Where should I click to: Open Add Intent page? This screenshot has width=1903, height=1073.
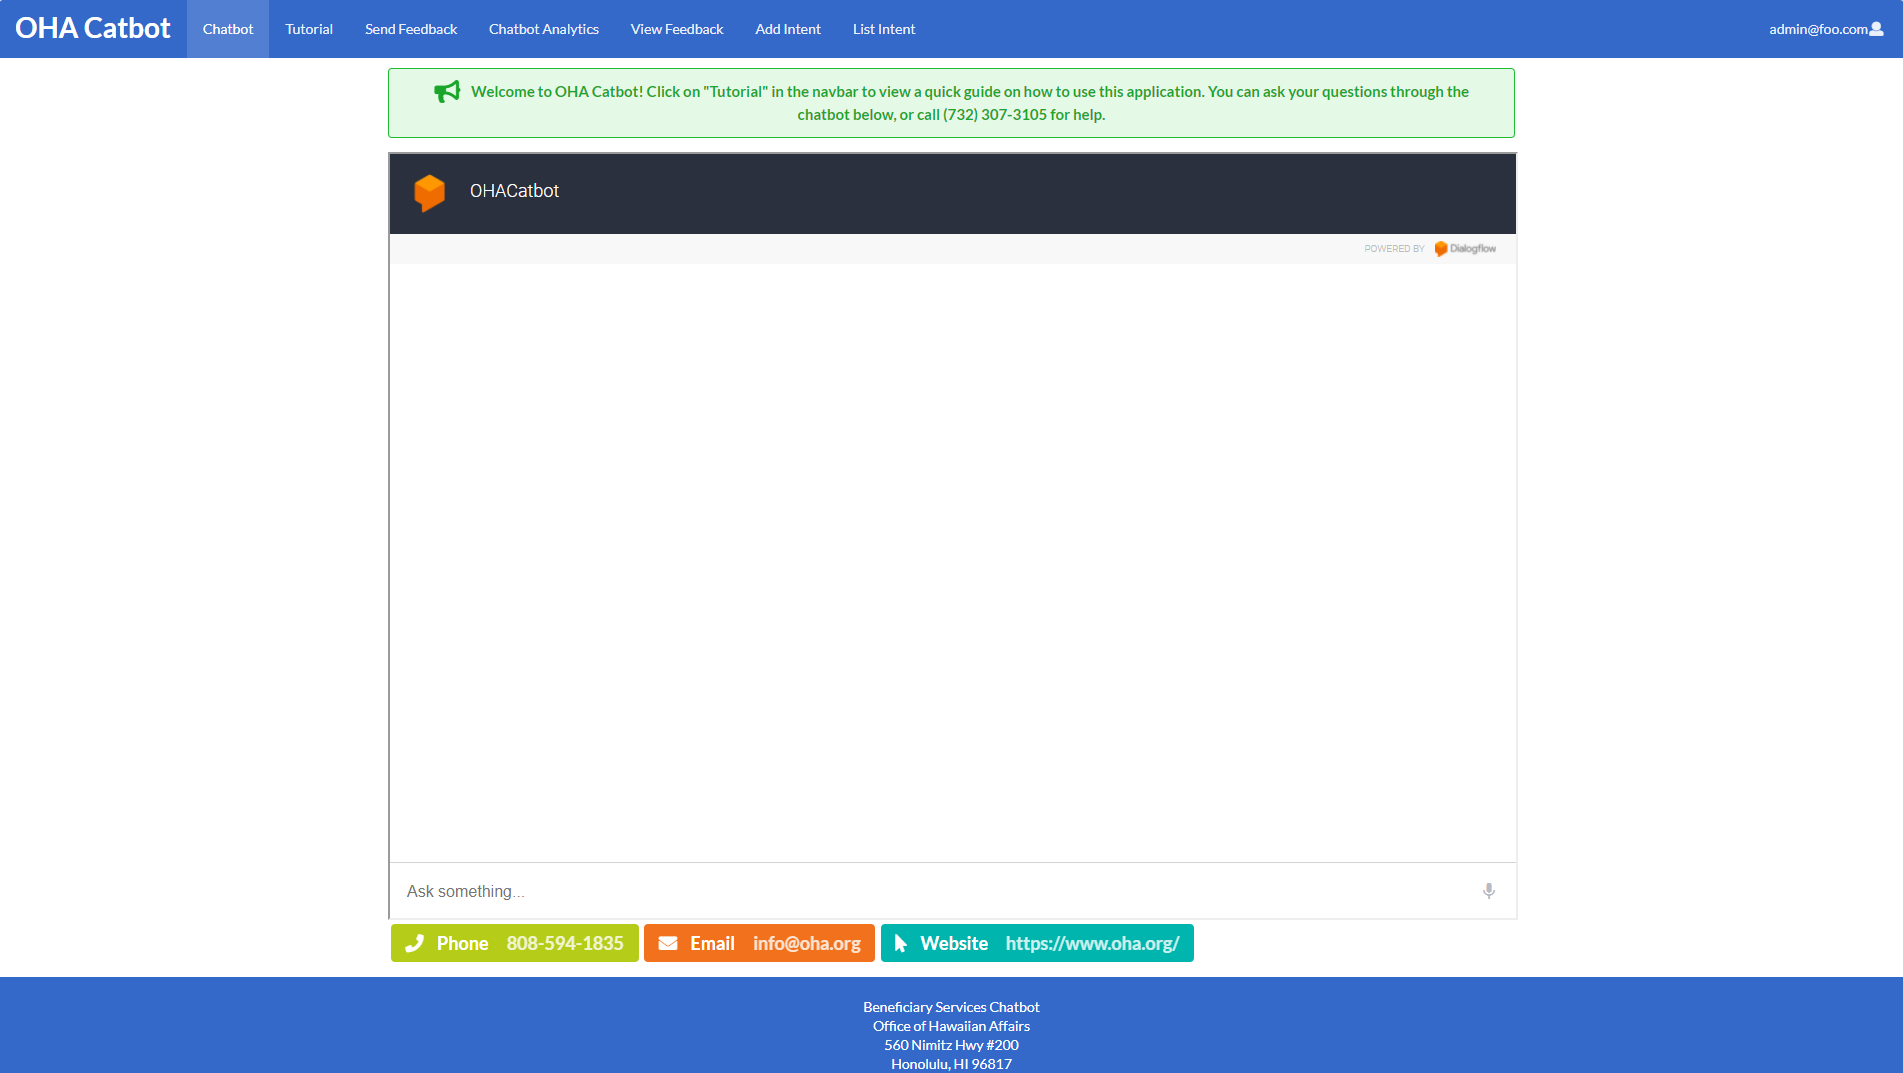tap(788, 29)
